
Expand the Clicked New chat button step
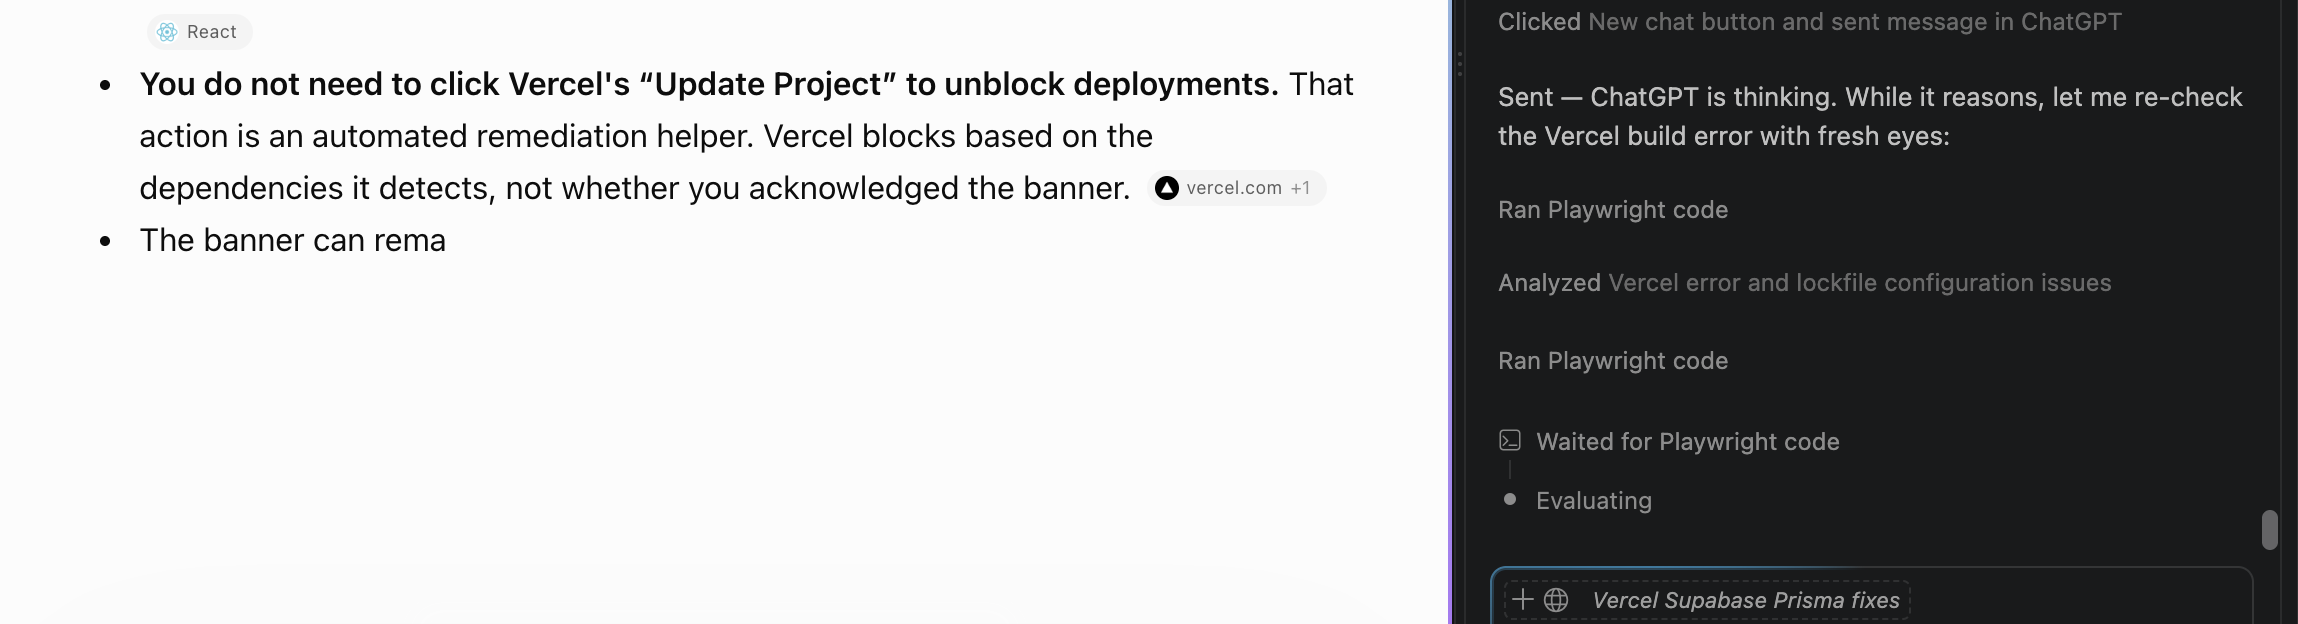tap(1809, 22)
